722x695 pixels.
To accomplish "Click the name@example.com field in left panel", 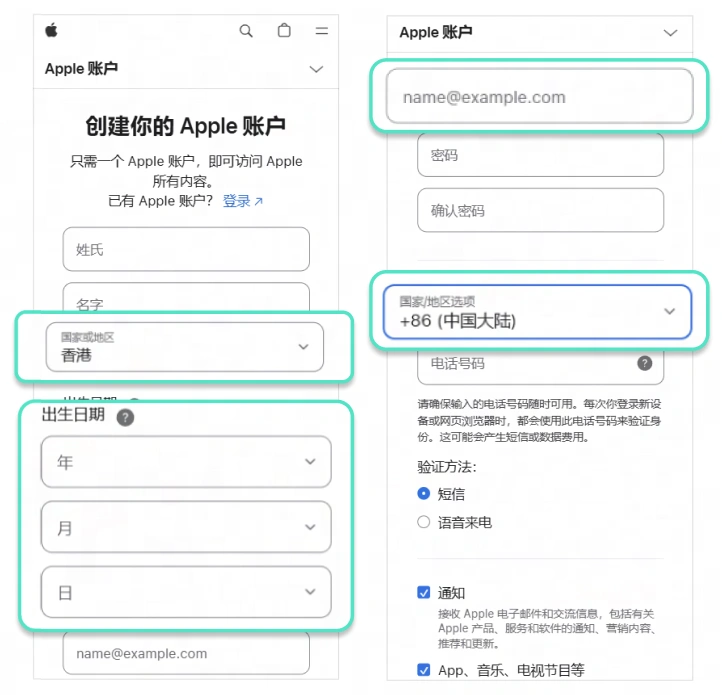I will [x=186, y=653].
